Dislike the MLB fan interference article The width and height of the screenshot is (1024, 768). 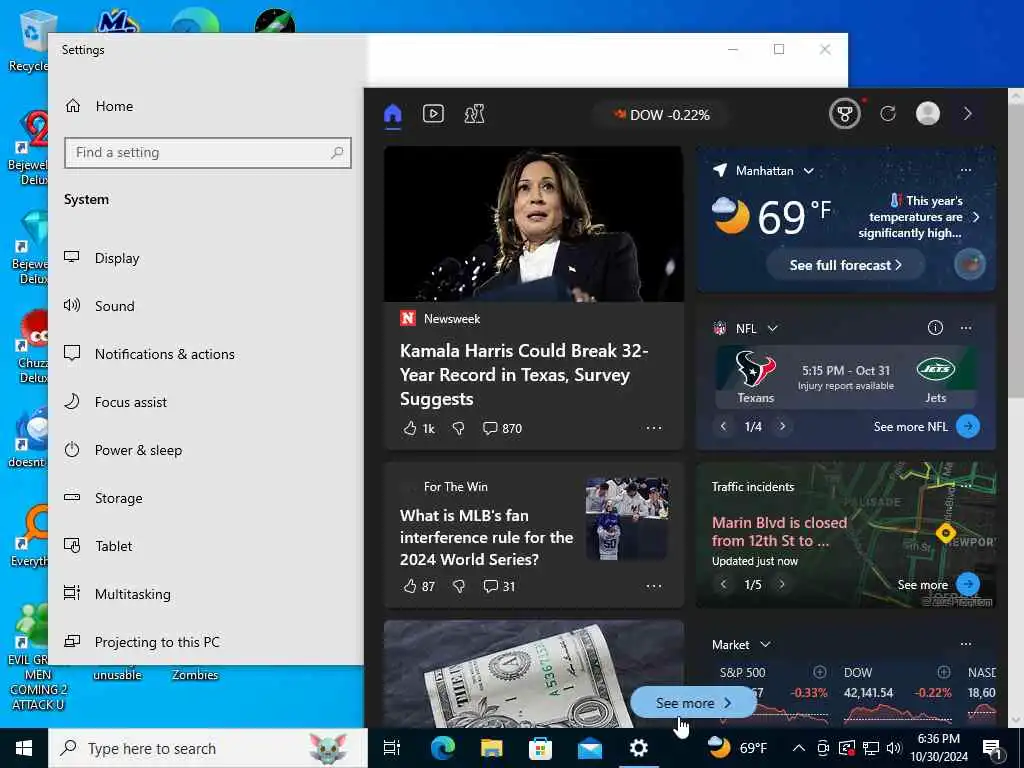pos(458,586)
